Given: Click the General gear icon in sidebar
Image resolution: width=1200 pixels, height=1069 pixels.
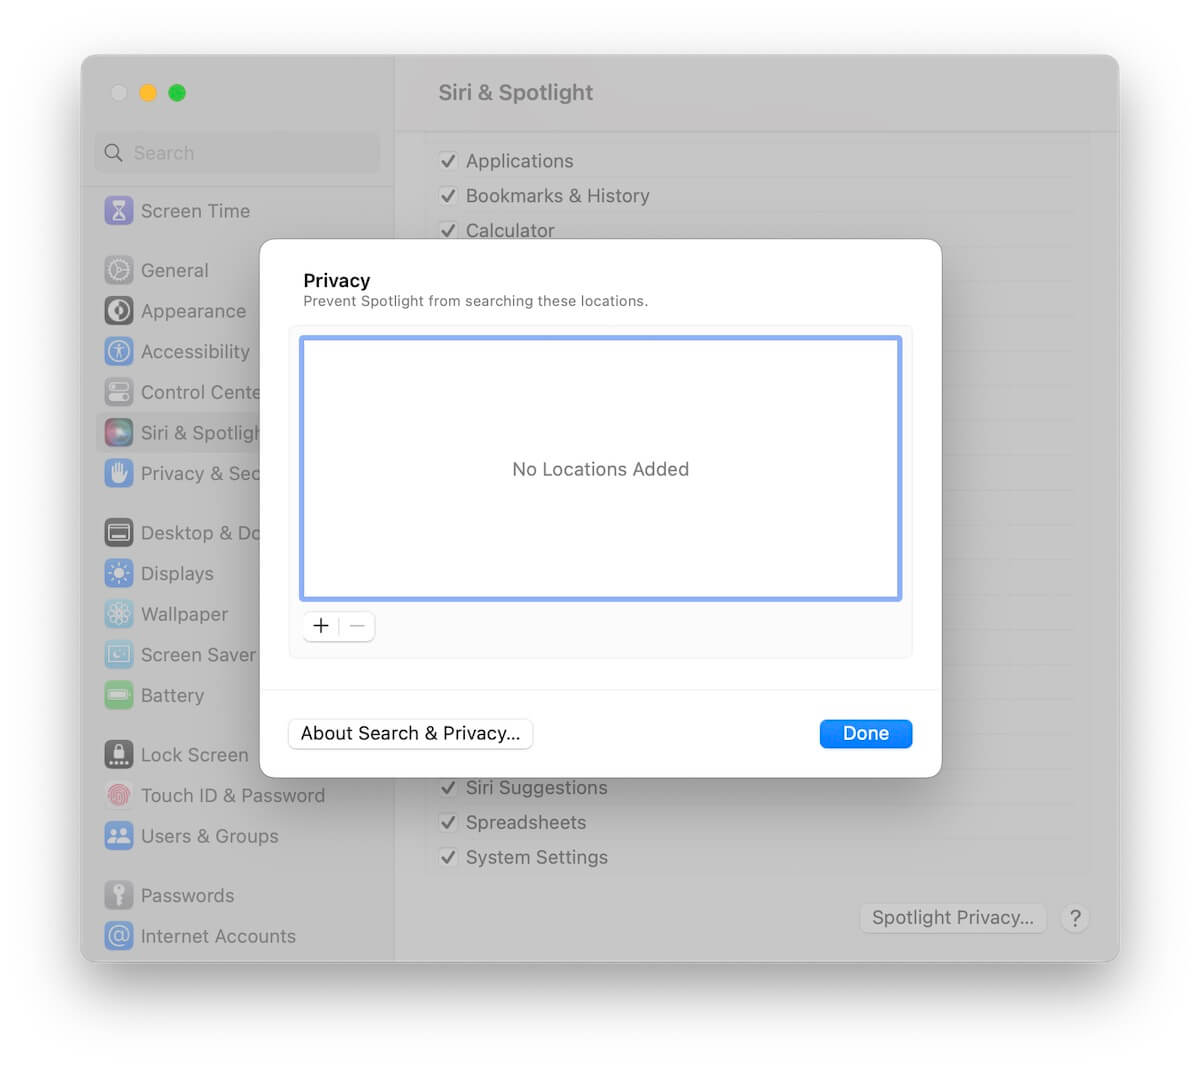Looking at the screenshot, I should (x=119, y=270).
